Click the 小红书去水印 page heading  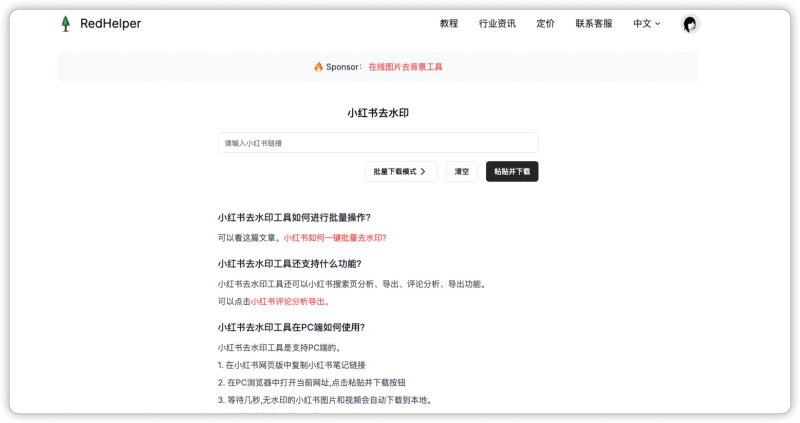378,113
